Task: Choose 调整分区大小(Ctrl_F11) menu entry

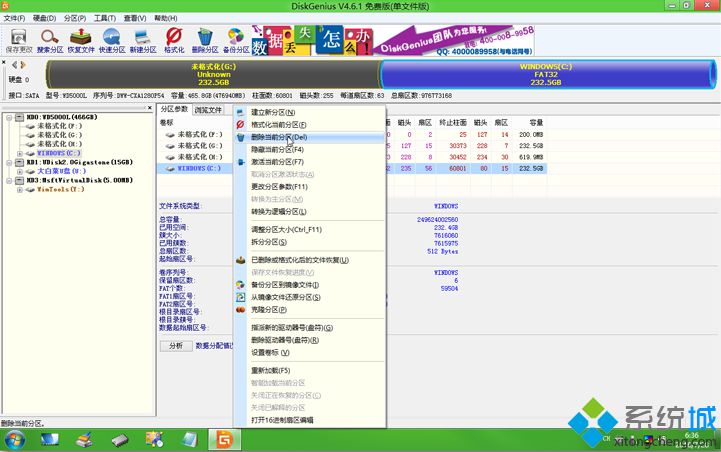Action: [309, 229]
